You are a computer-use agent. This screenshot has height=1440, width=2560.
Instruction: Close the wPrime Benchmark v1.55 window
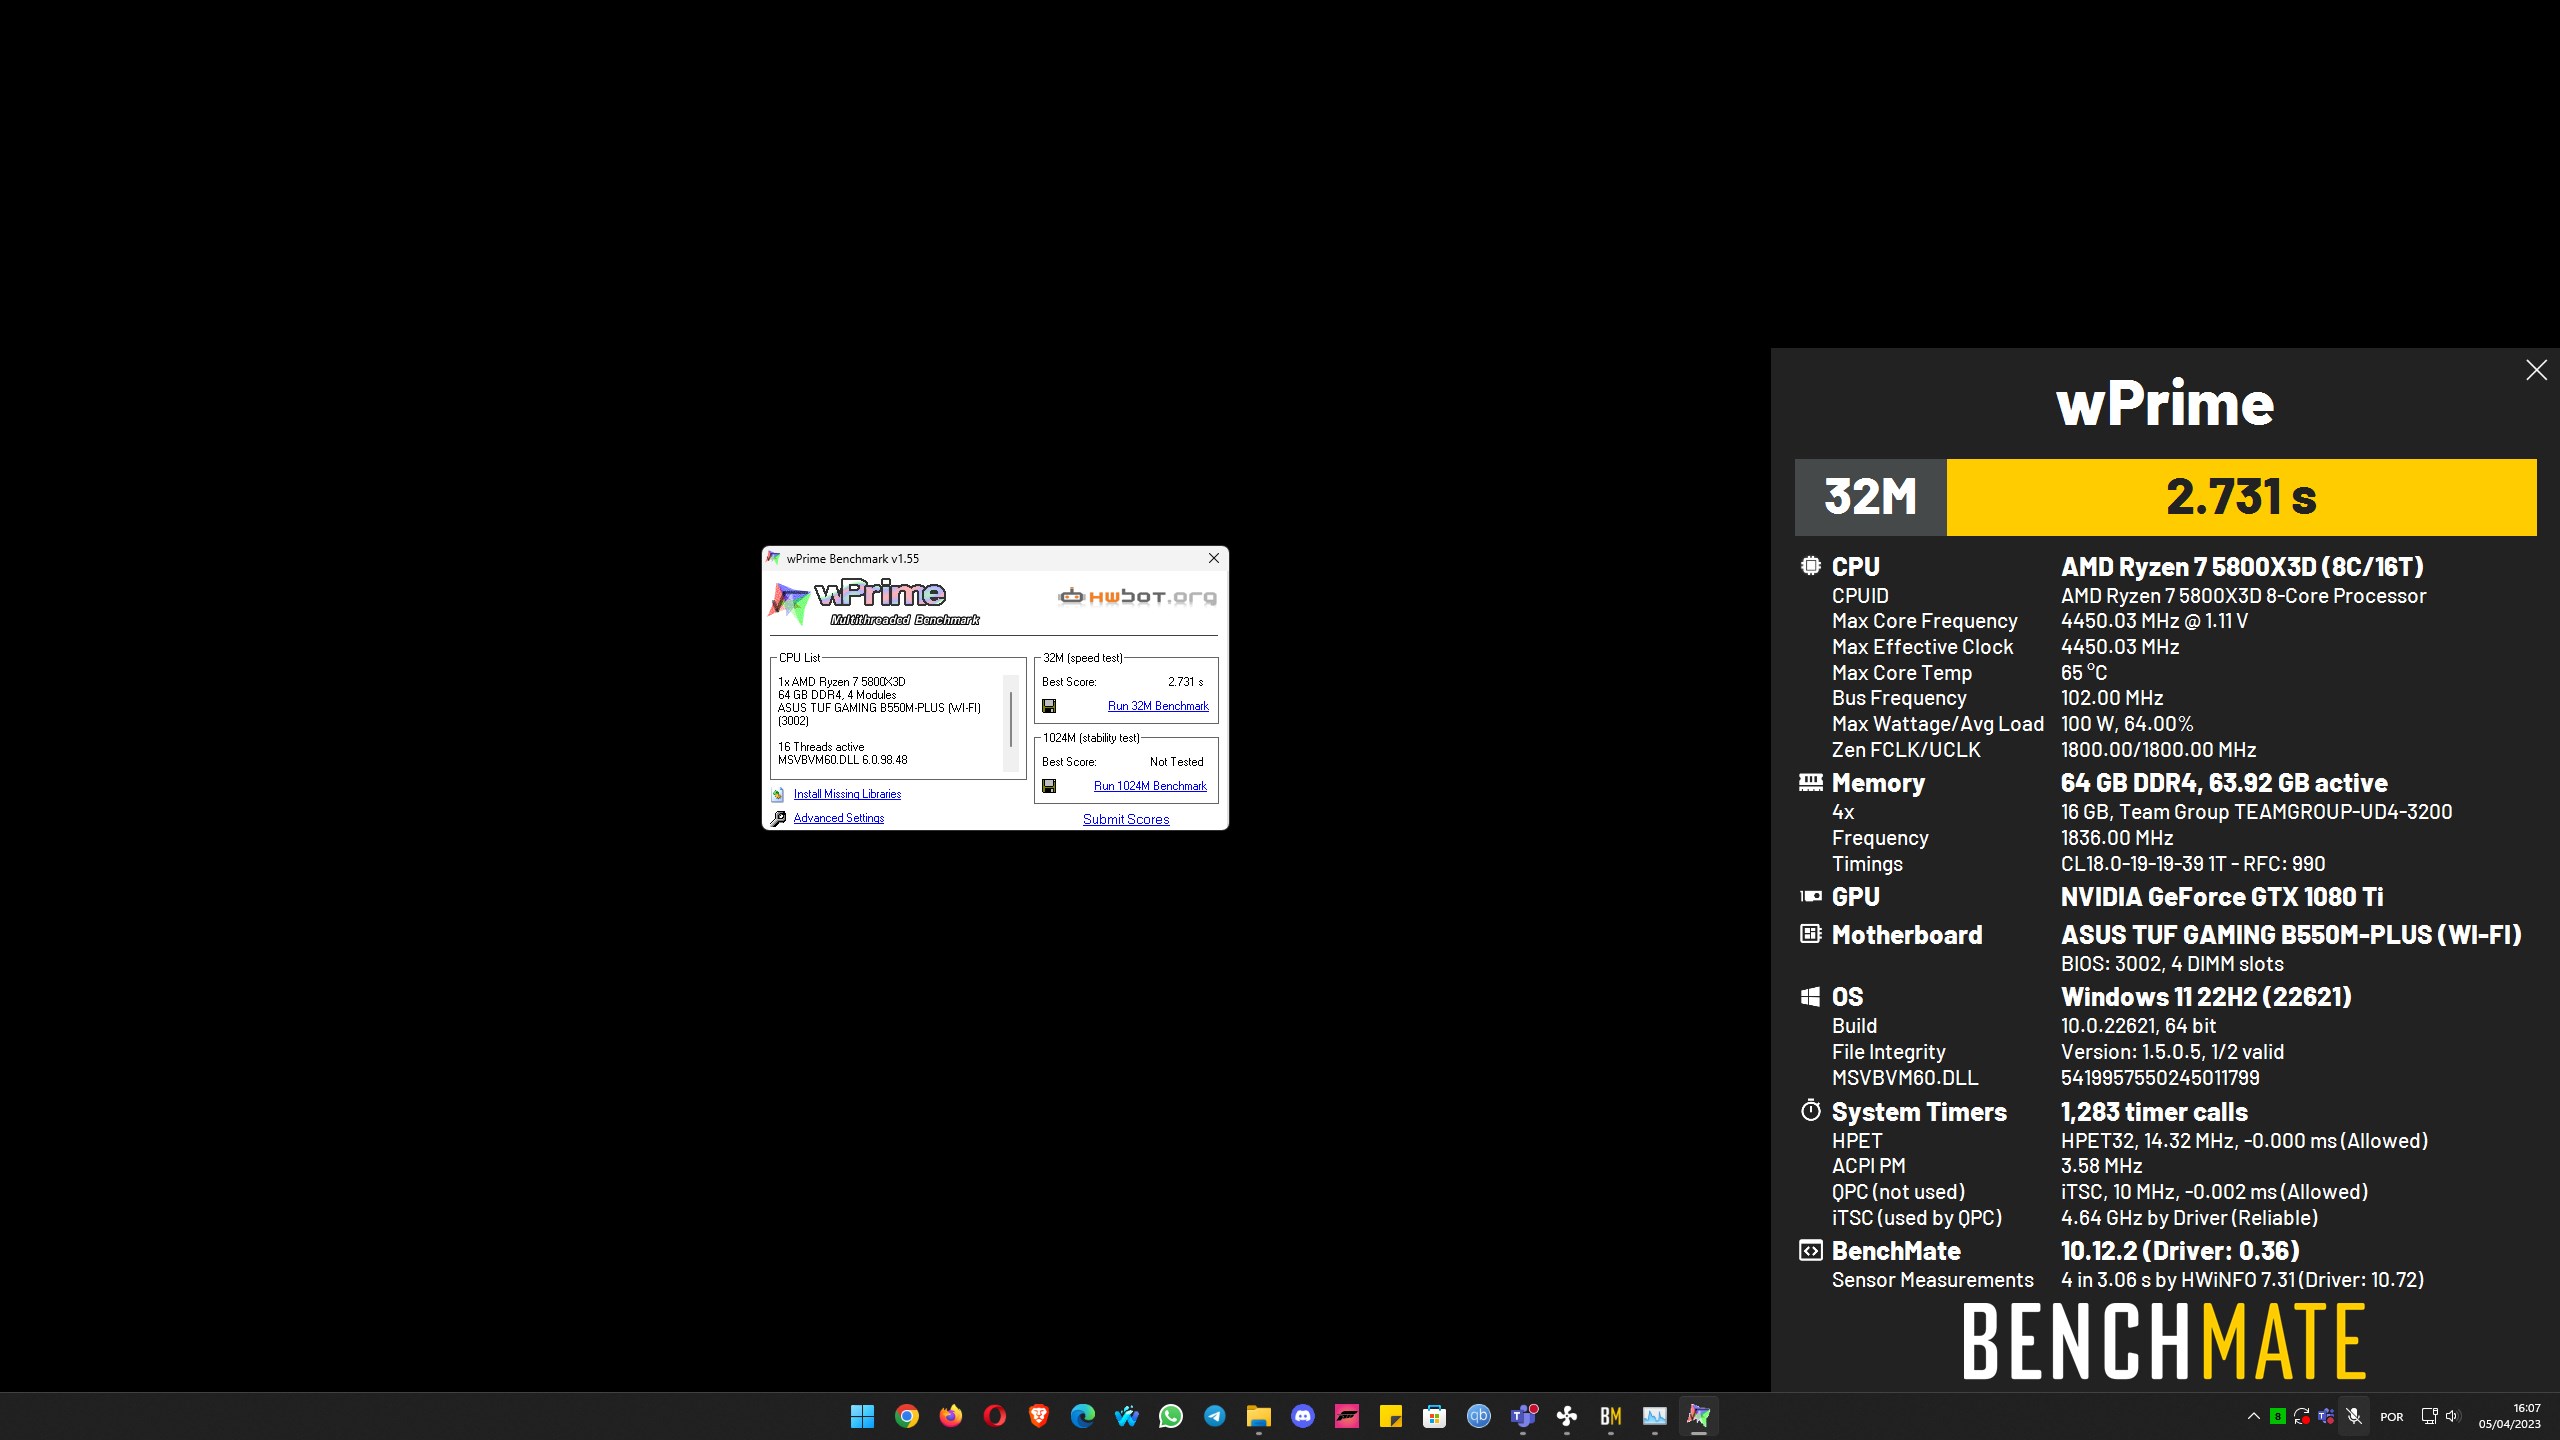1214,558
